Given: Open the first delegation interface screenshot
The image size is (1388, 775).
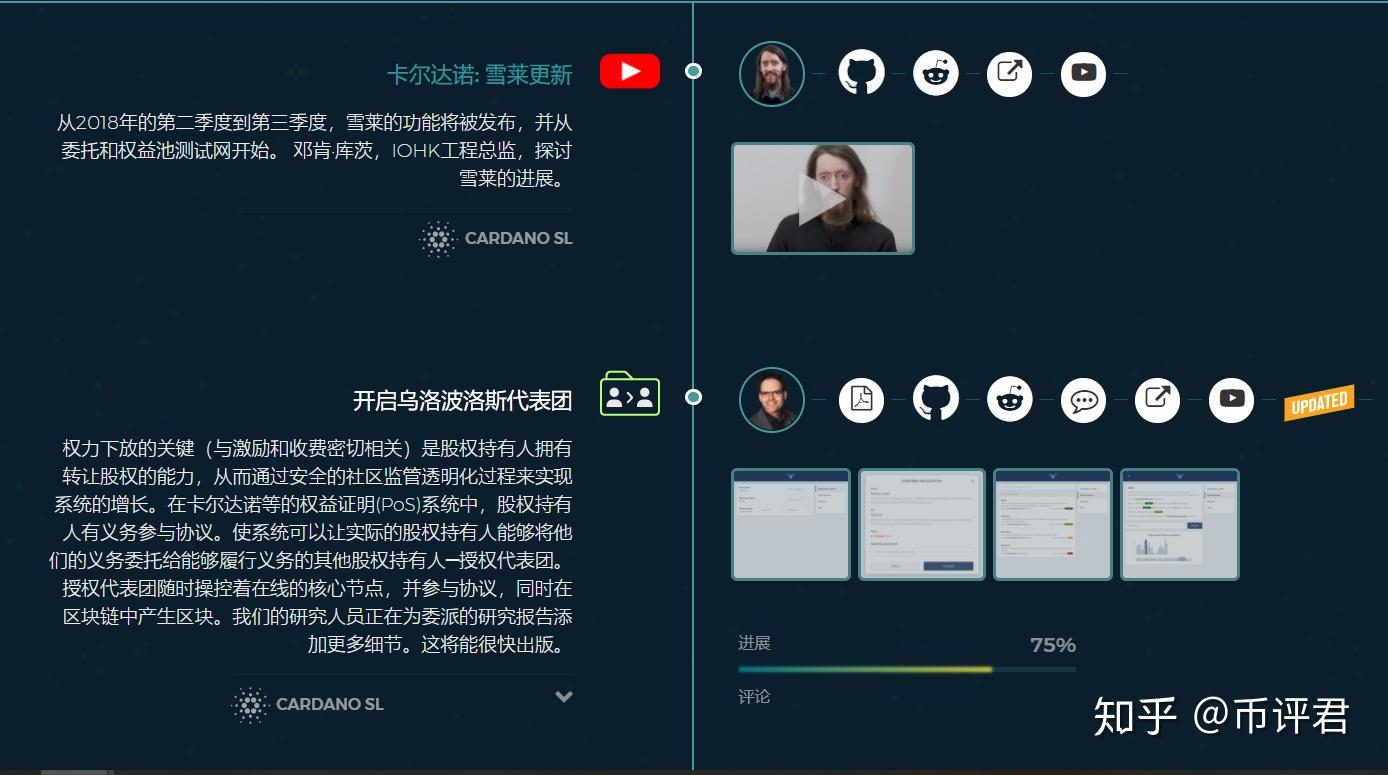Looking at the screenshot, I should pos(791,523).
